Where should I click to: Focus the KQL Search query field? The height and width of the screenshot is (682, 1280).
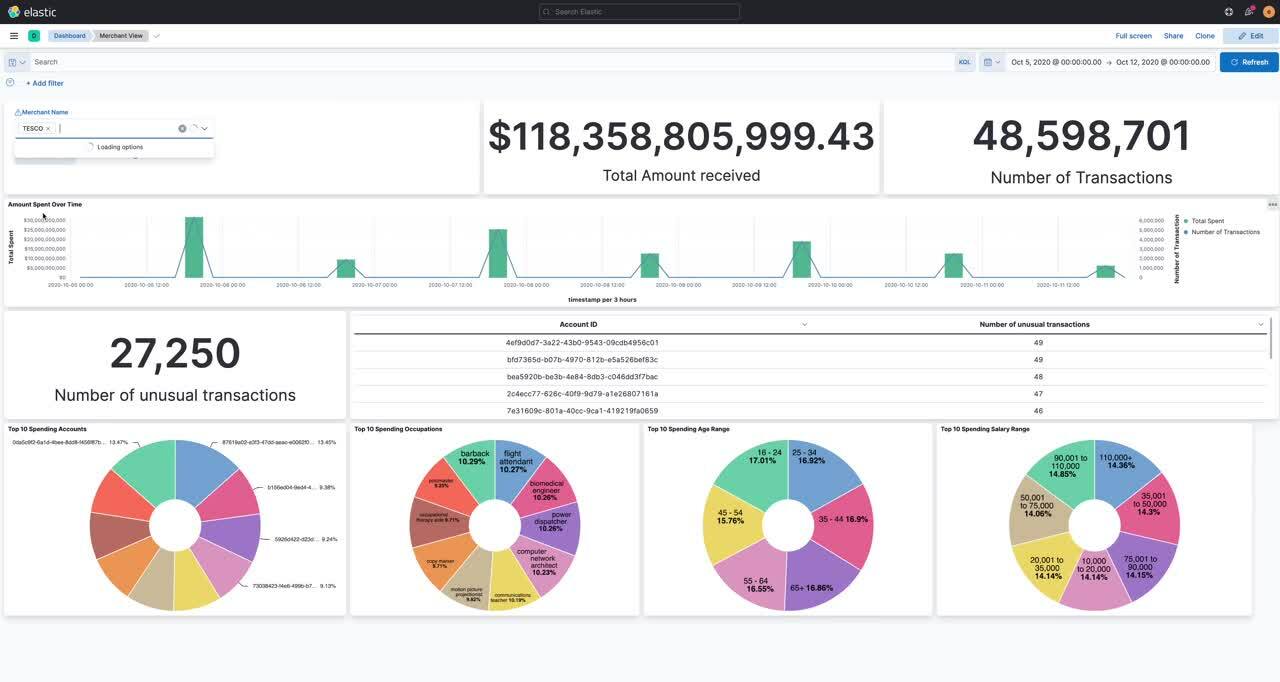[492, 62]
